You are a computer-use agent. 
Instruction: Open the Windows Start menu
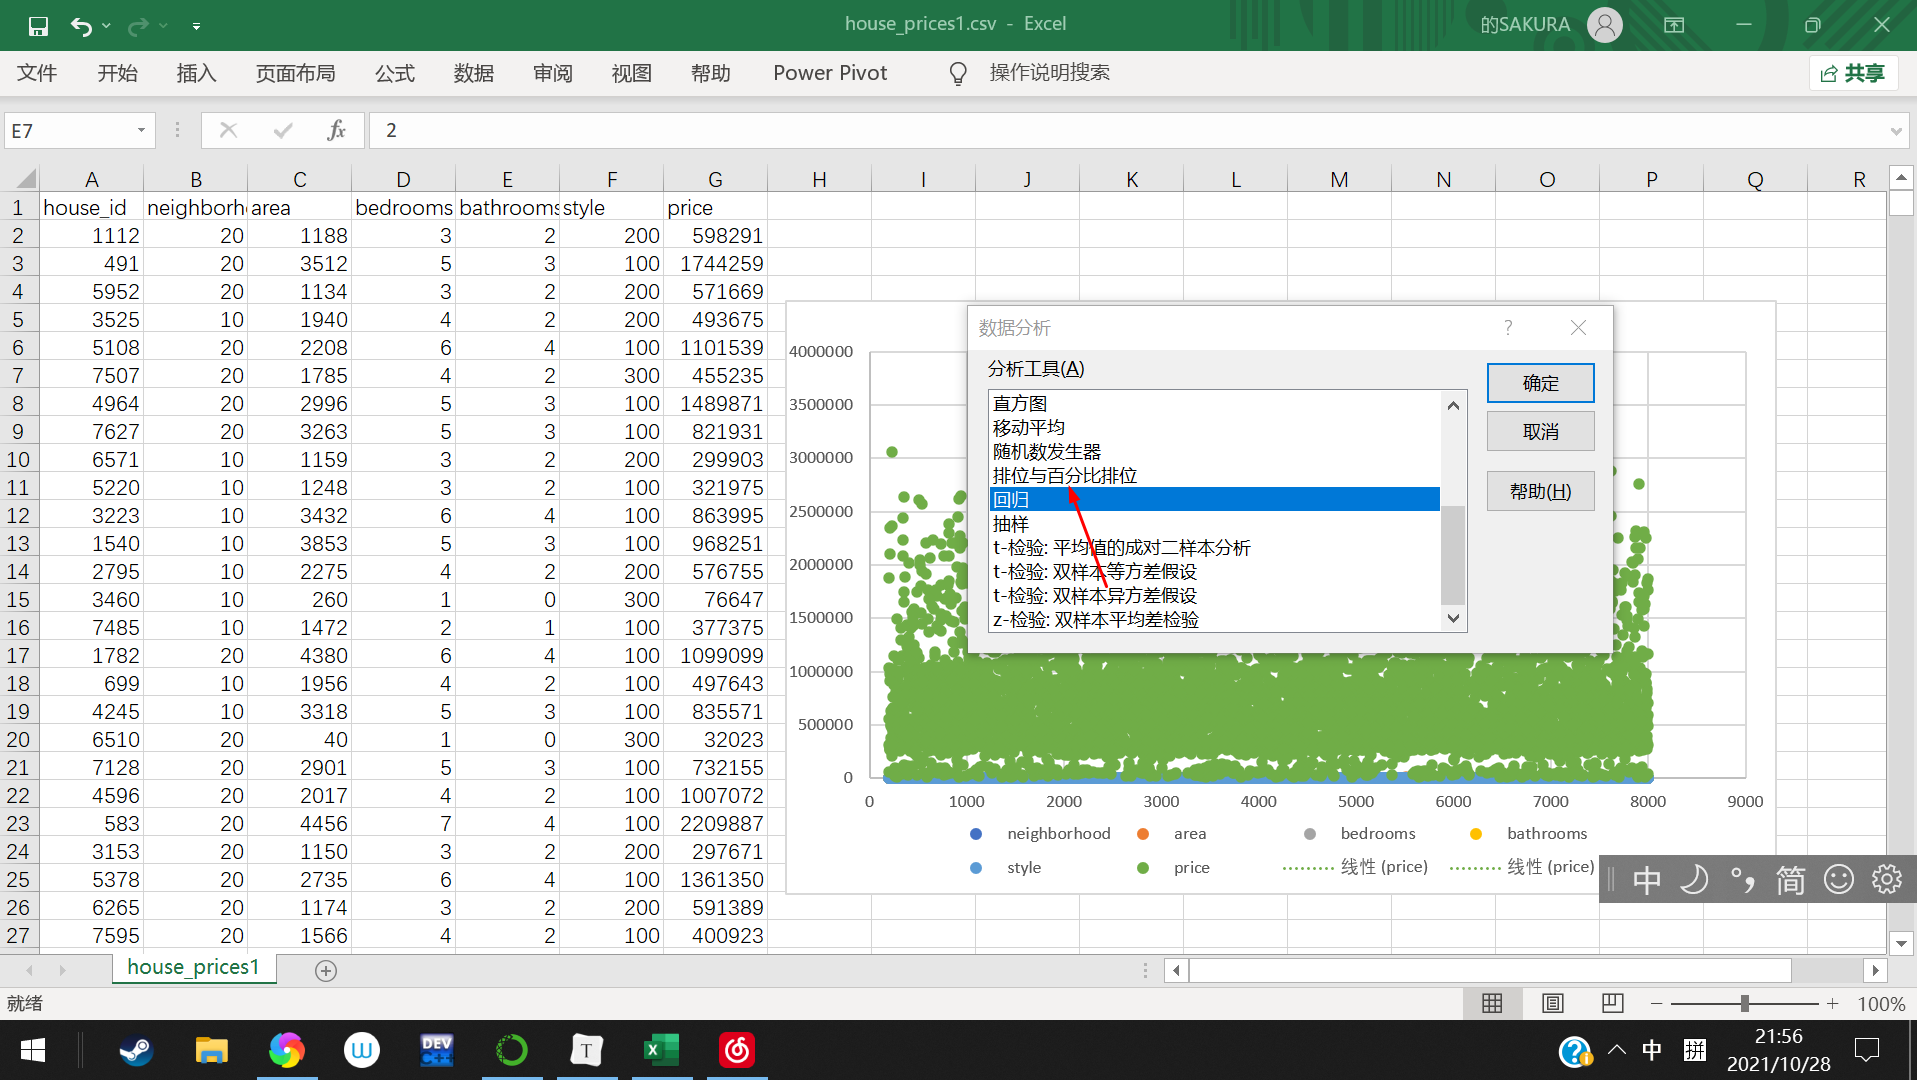[33, 1050]
